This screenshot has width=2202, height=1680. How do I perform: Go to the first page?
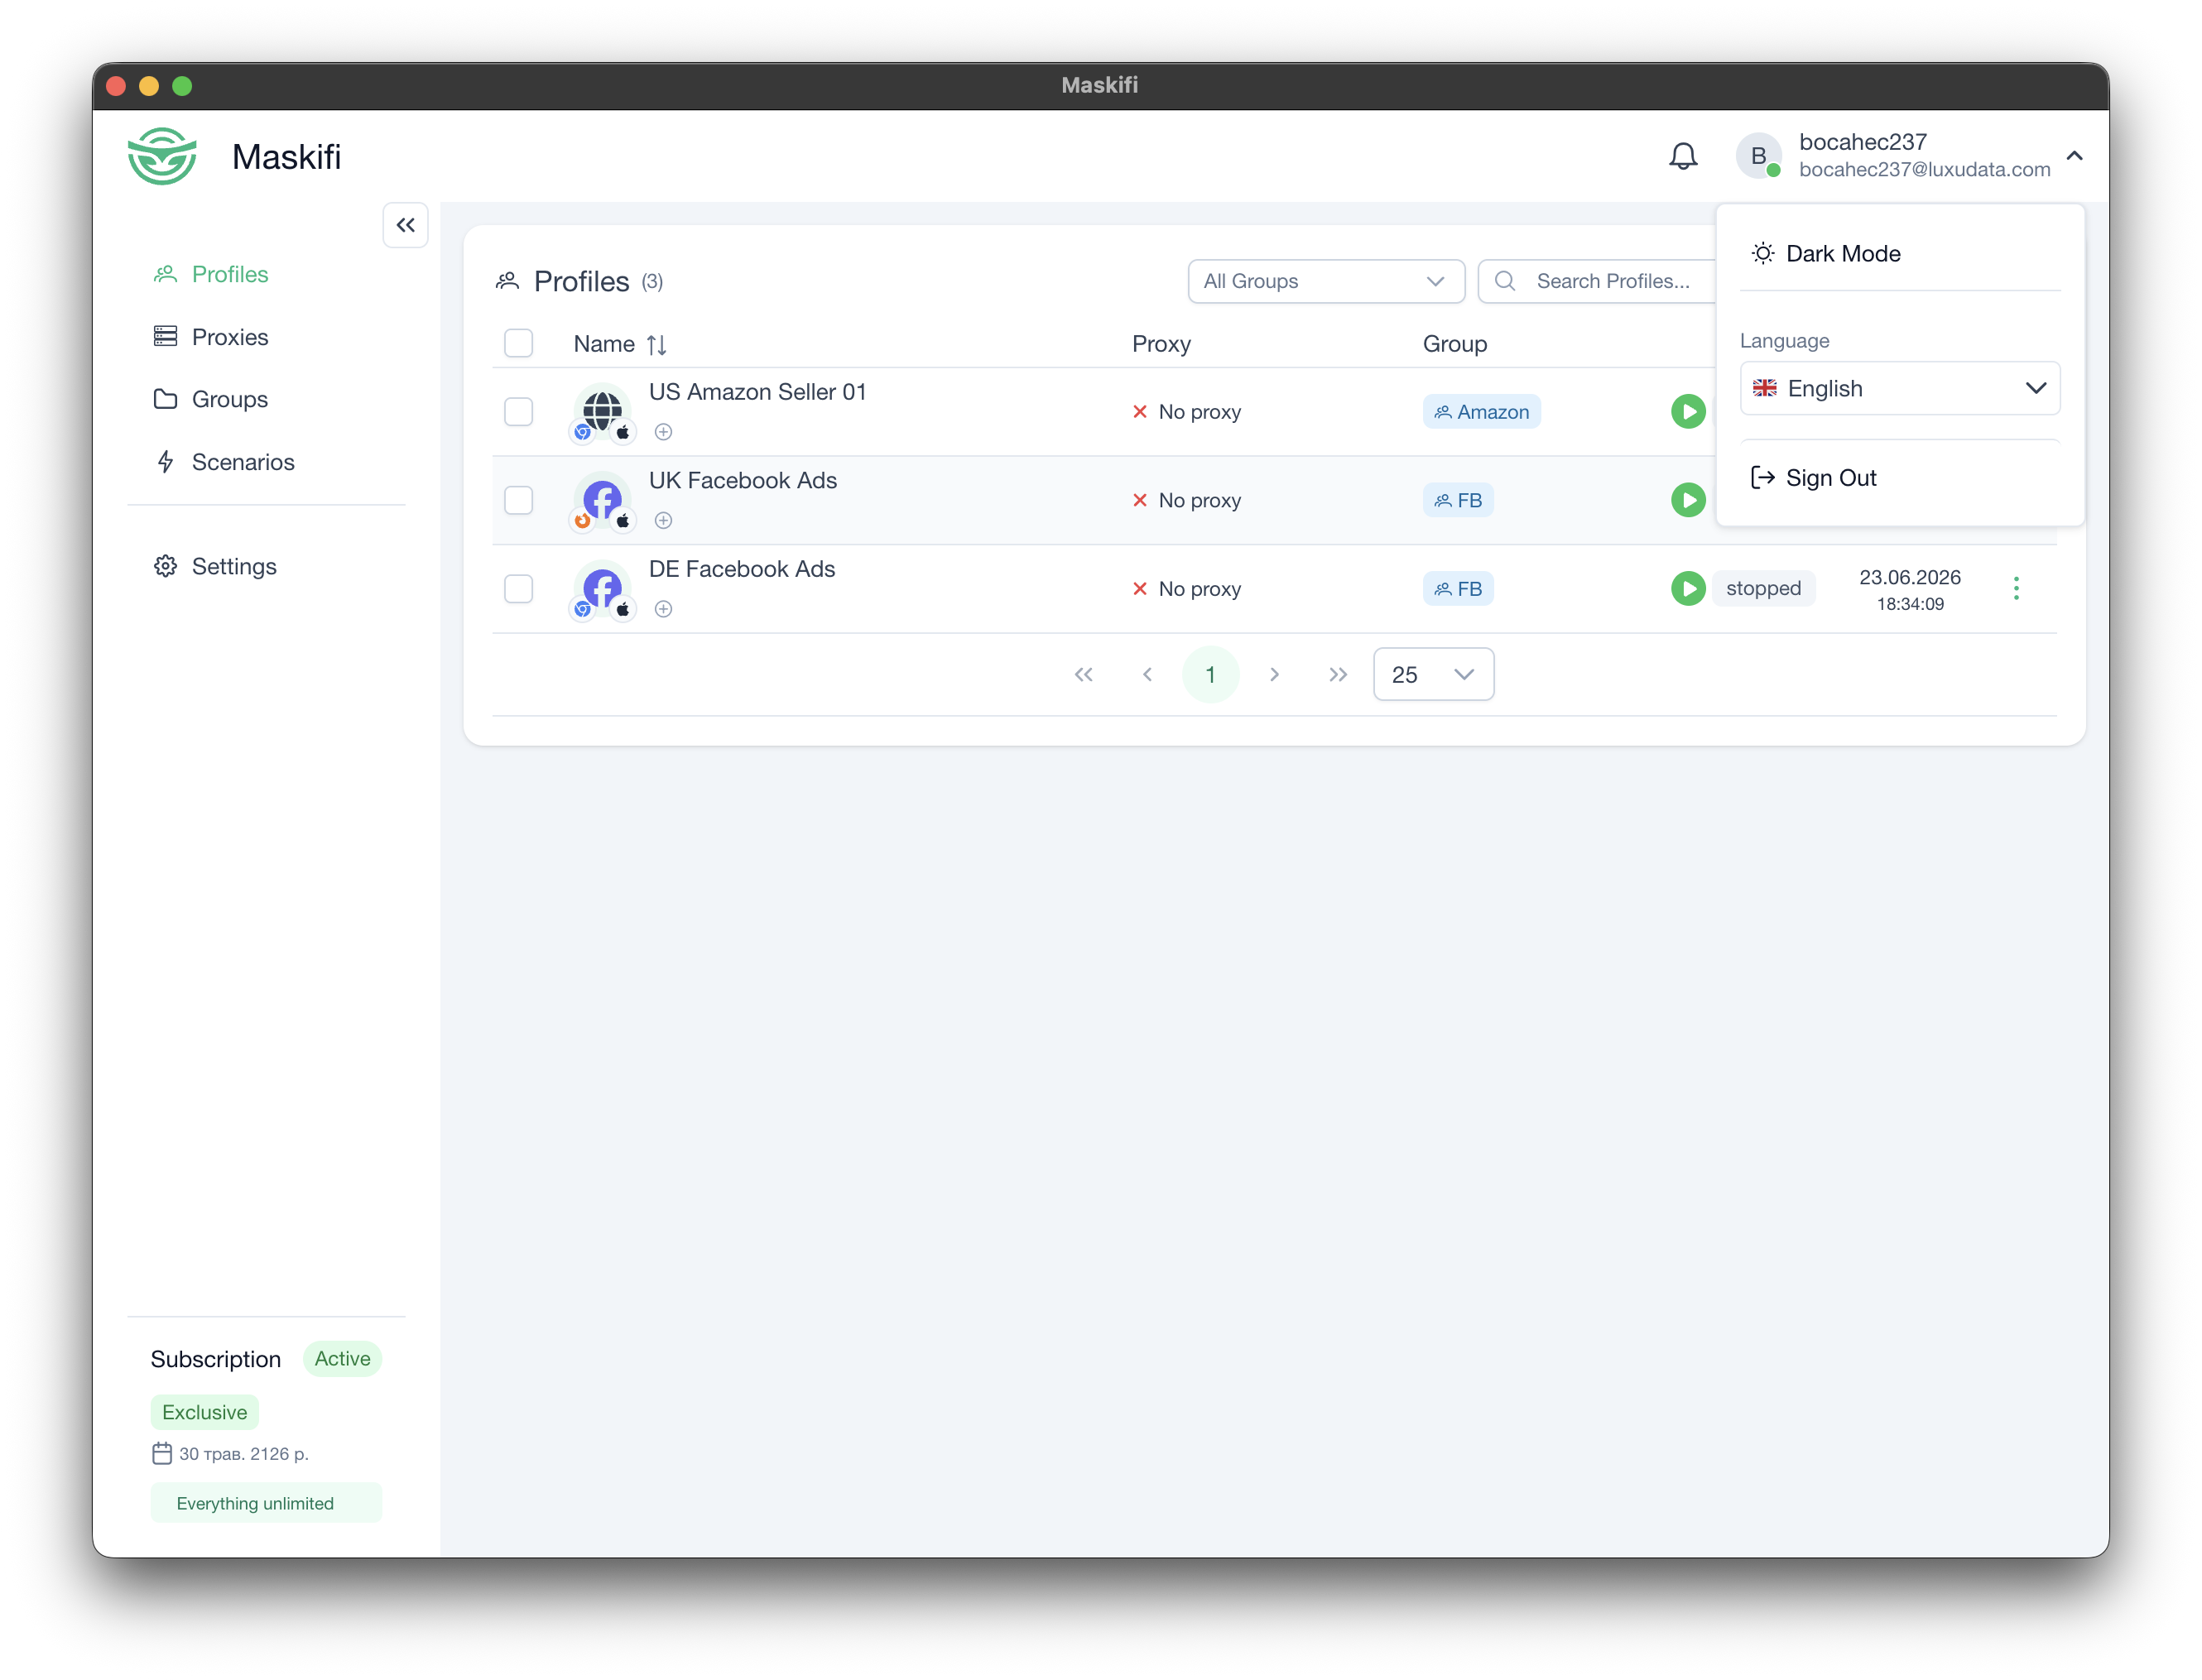click(1083, 675)
